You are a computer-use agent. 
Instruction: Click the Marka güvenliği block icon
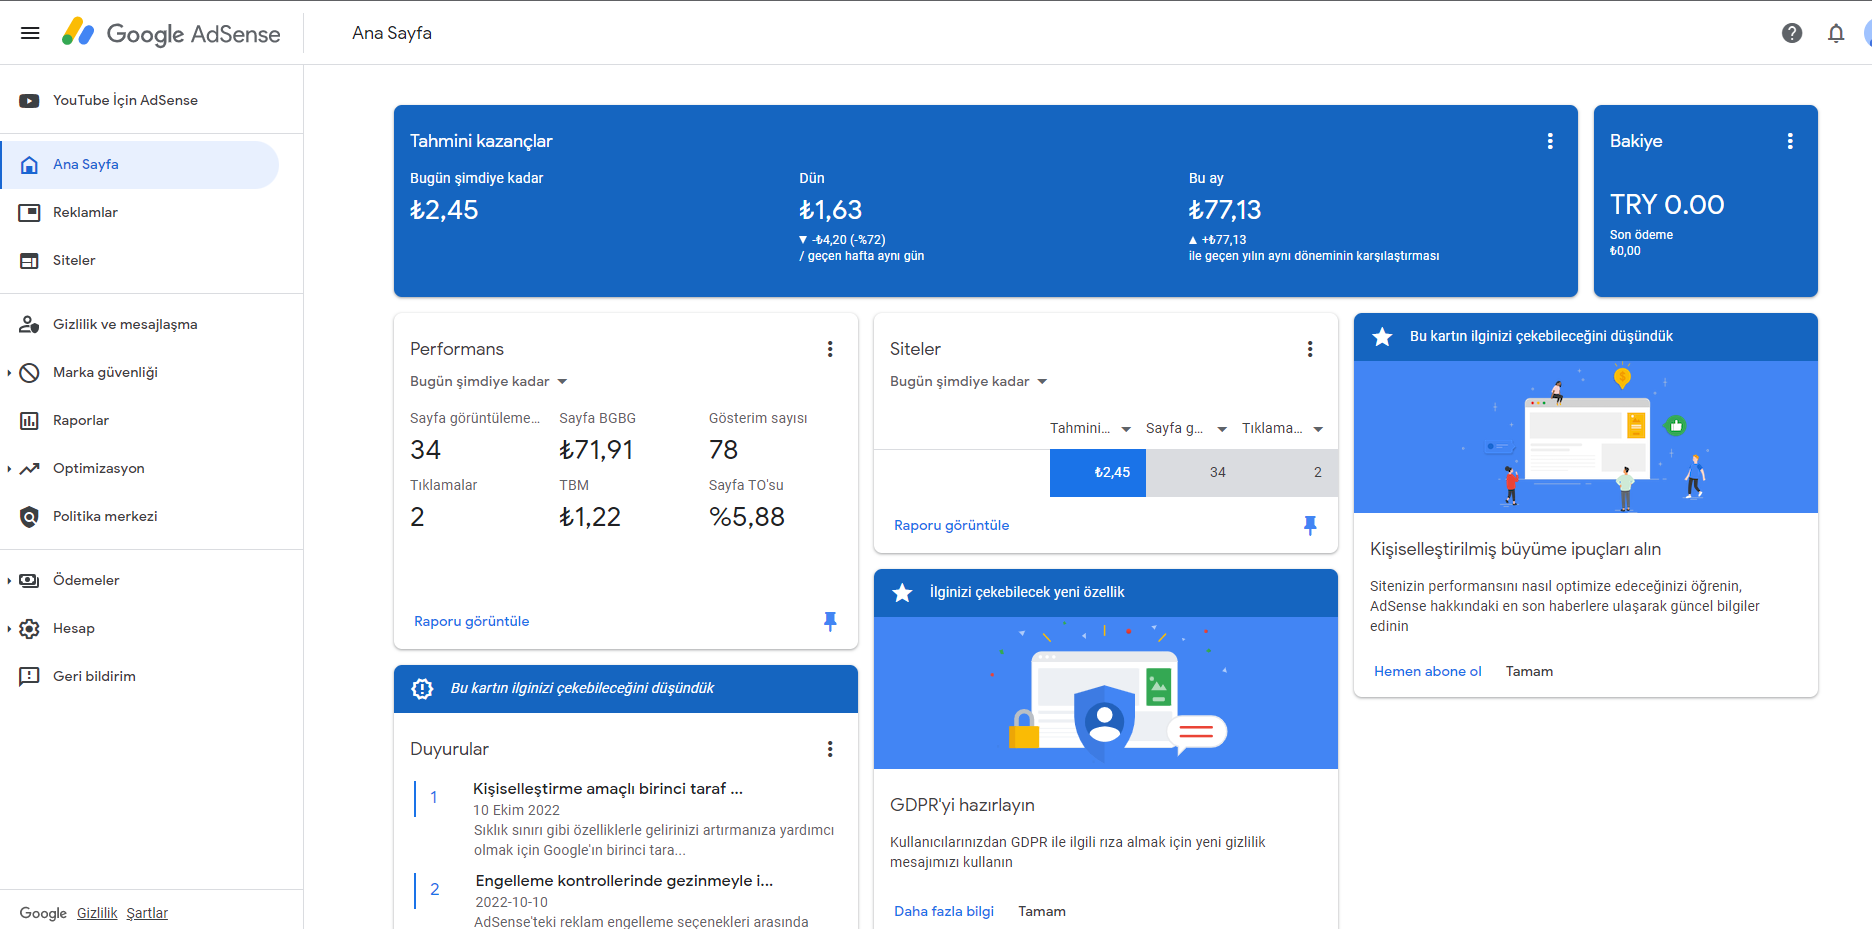coord(29,373)
